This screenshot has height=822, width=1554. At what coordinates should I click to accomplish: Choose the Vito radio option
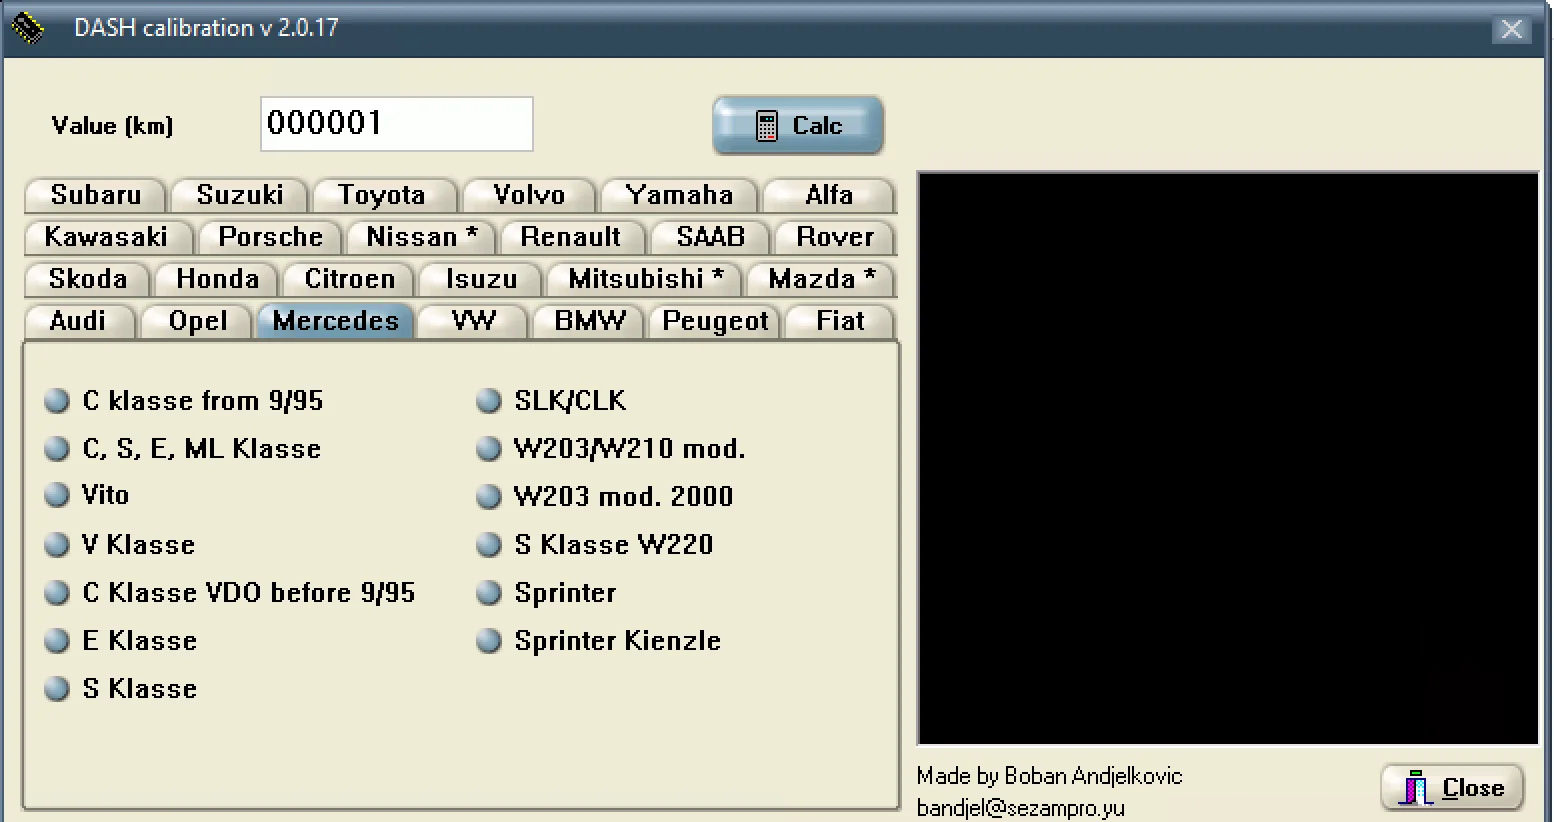(87, 495)
